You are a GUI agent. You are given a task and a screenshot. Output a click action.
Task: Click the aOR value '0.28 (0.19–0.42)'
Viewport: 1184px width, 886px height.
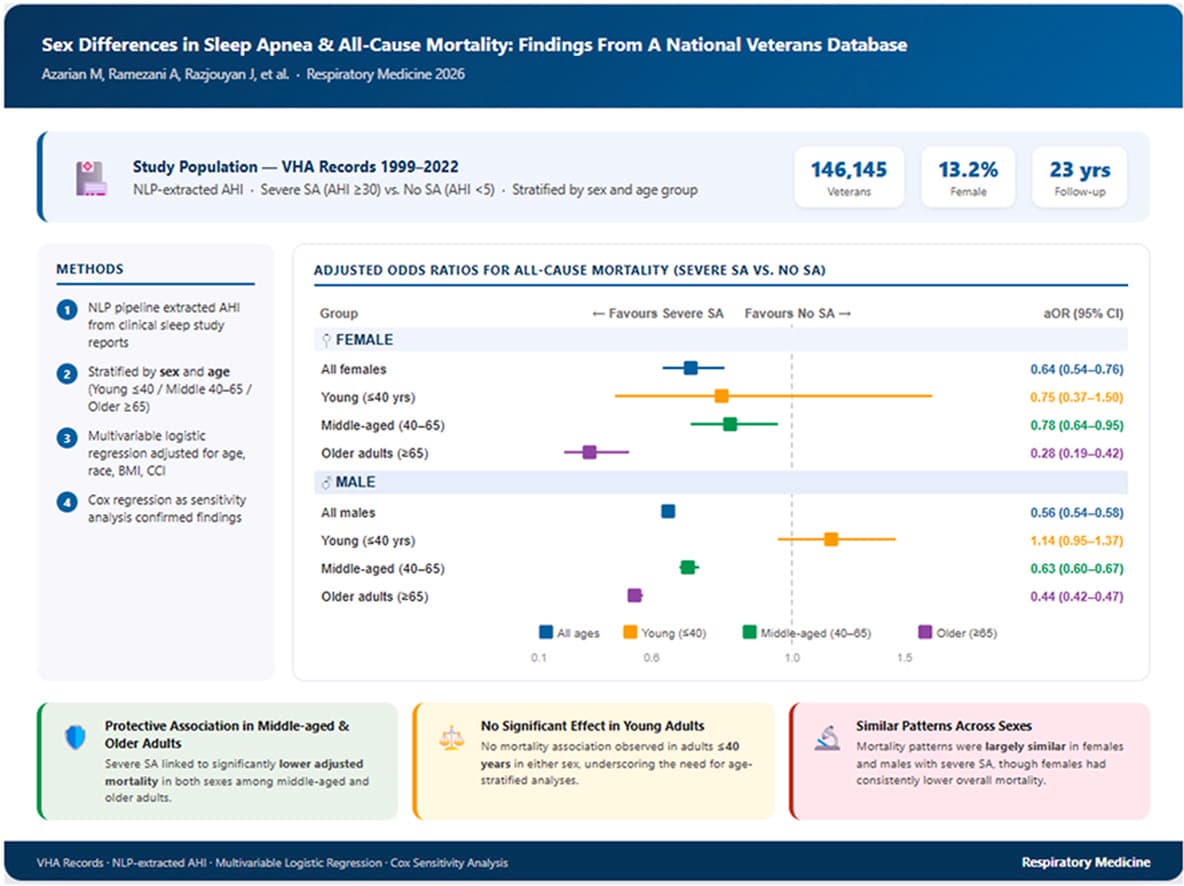click(1077, 453)
